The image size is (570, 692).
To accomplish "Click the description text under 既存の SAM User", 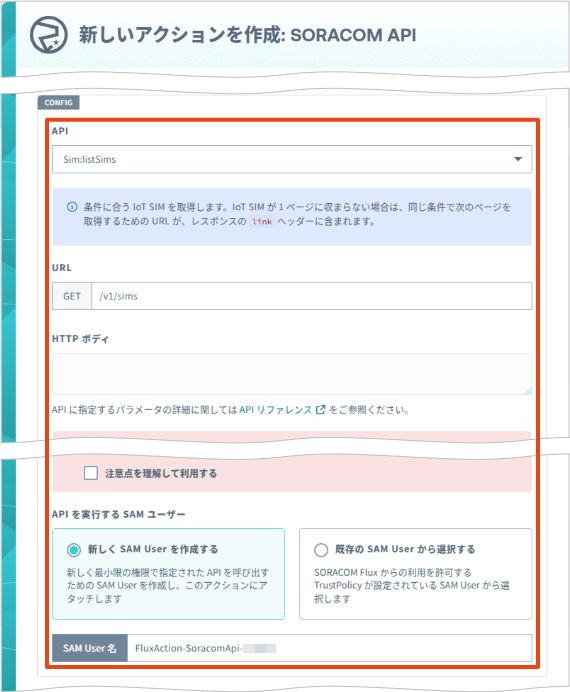I will [x=412, y=586].
